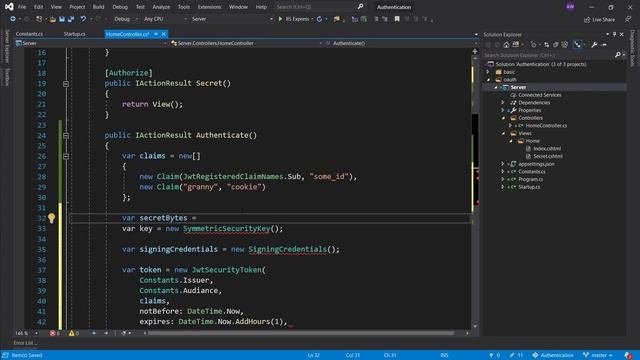Click Home icon in Solution Explorer toolbar
Screen dimensions: 640x360
pos(506,44)
